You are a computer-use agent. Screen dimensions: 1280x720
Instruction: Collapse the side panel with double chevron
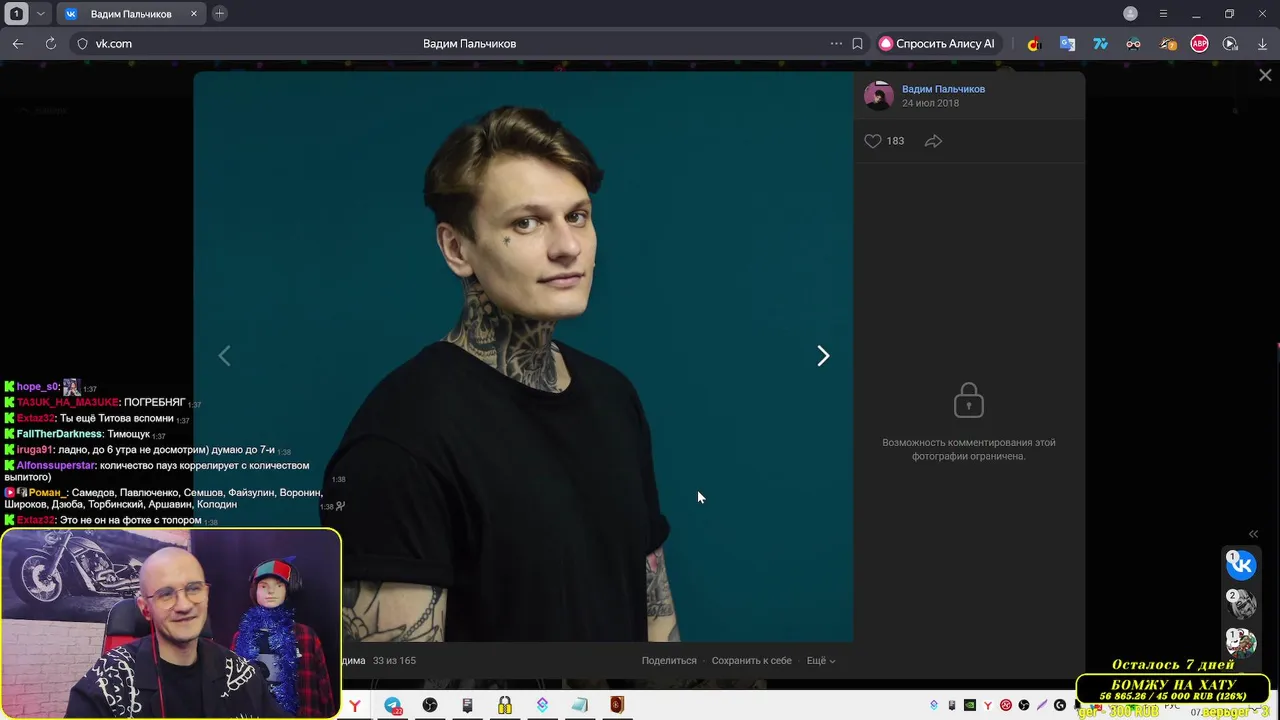tap(1253, 534)
